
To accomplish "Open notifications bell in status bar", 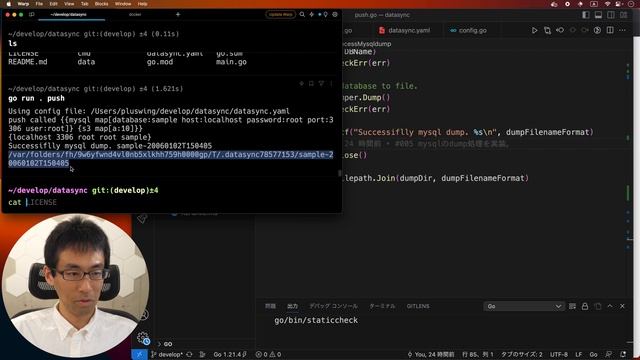I will point(623,355).
